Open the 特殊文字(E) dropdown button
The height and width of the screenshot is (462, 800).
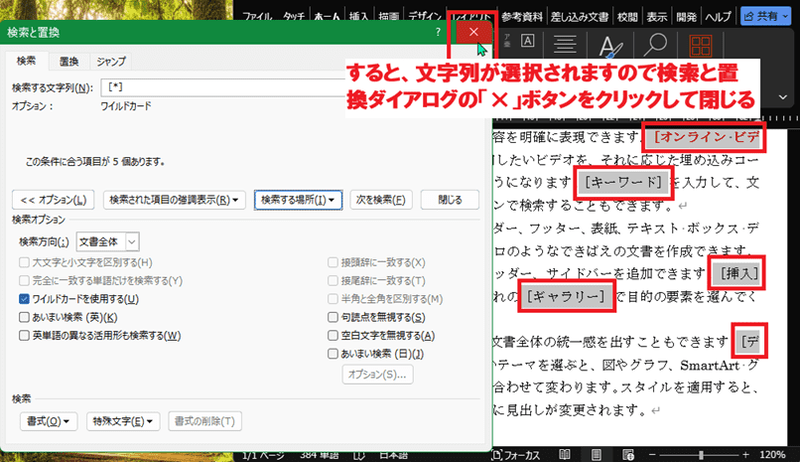(123, 421)
